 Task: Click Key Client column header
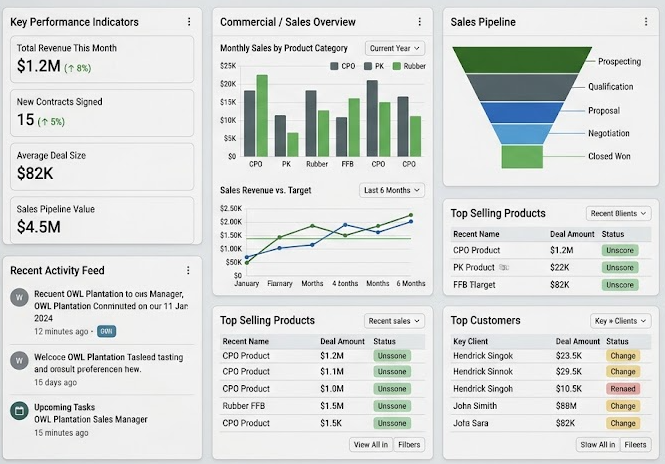[x=470, y=341]
